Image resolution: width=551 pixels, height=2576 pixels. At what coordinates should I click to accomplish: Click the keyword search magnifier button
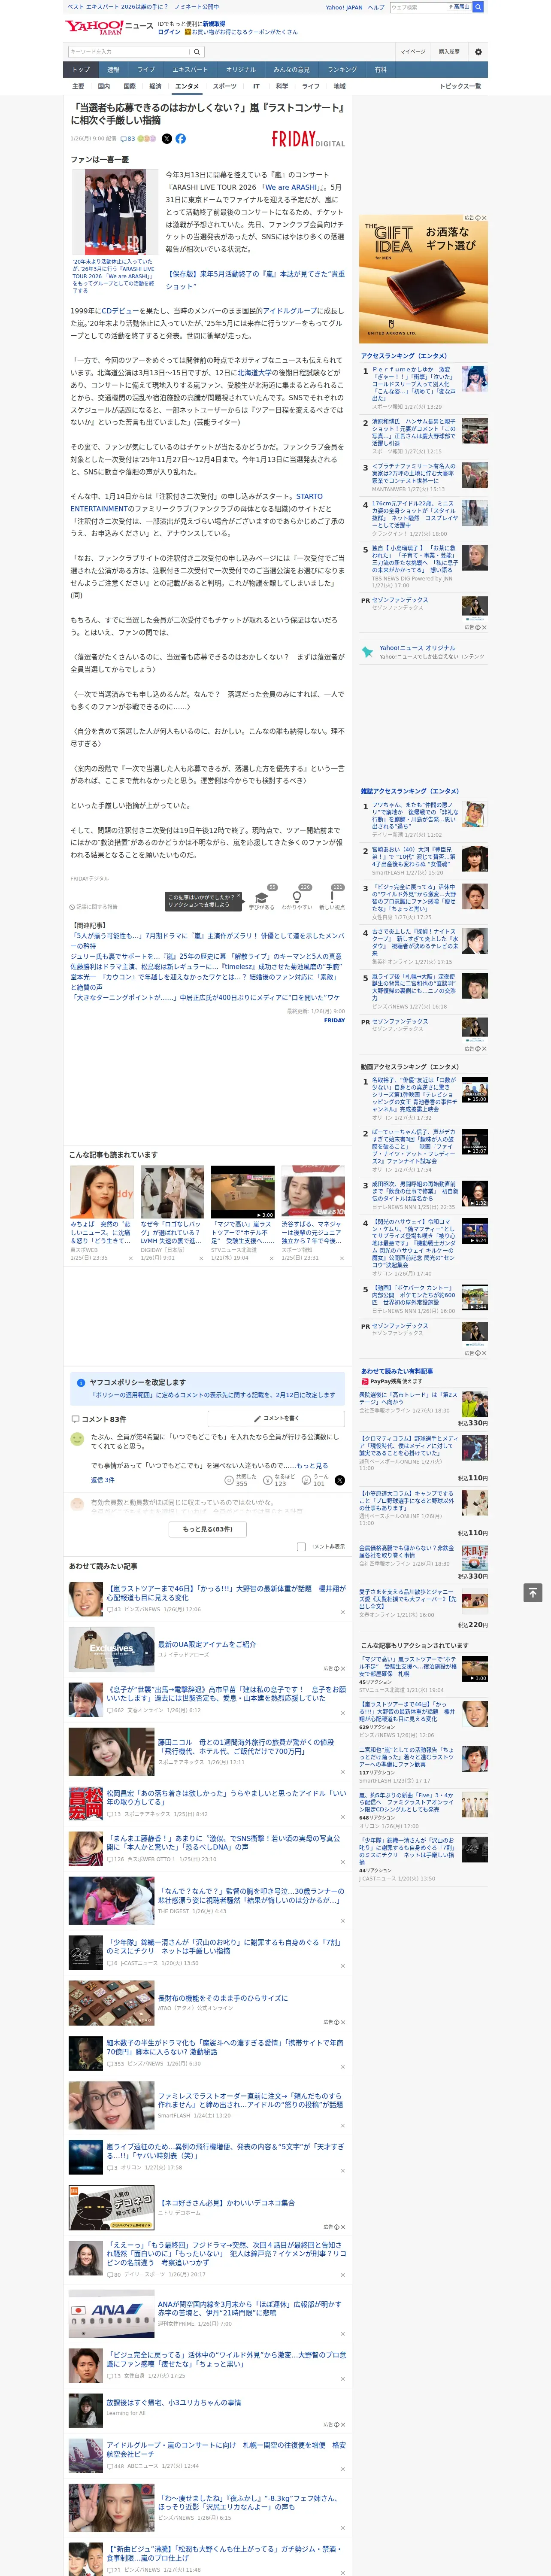[197, 52]
